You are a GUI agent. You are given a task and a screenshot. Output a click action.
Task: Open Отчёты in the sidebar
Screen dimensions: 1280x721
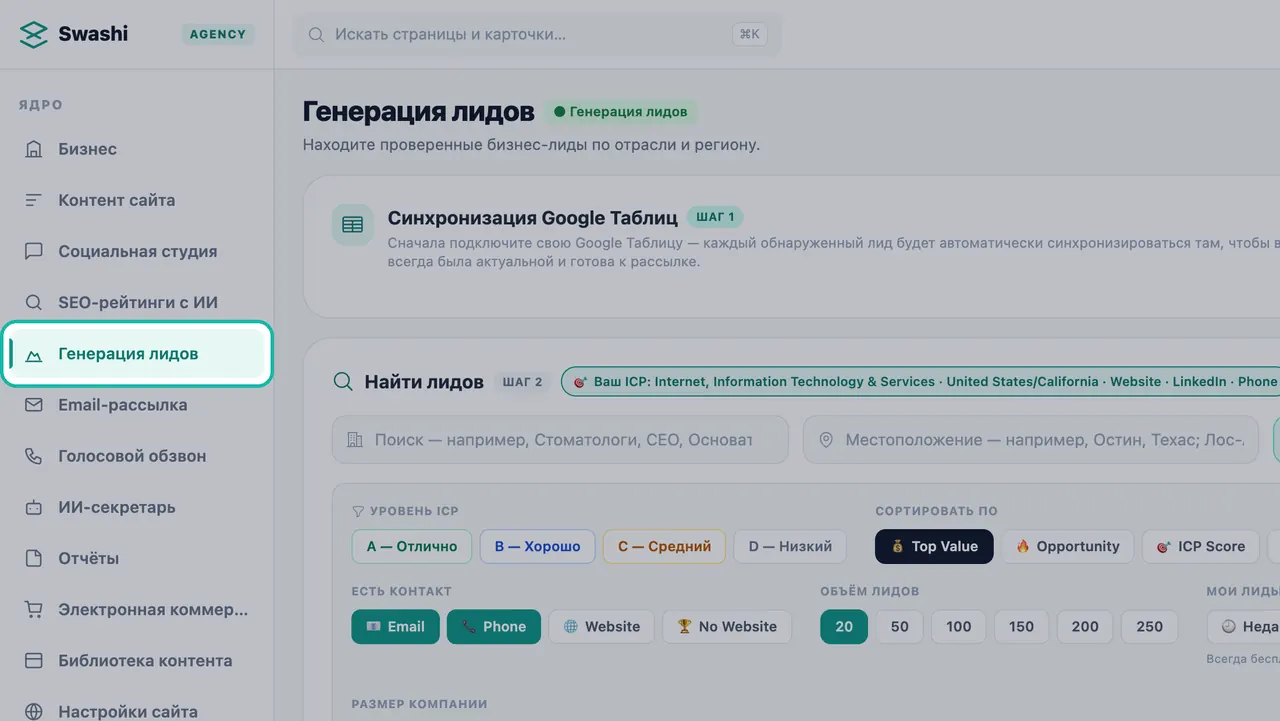[137, 558]
